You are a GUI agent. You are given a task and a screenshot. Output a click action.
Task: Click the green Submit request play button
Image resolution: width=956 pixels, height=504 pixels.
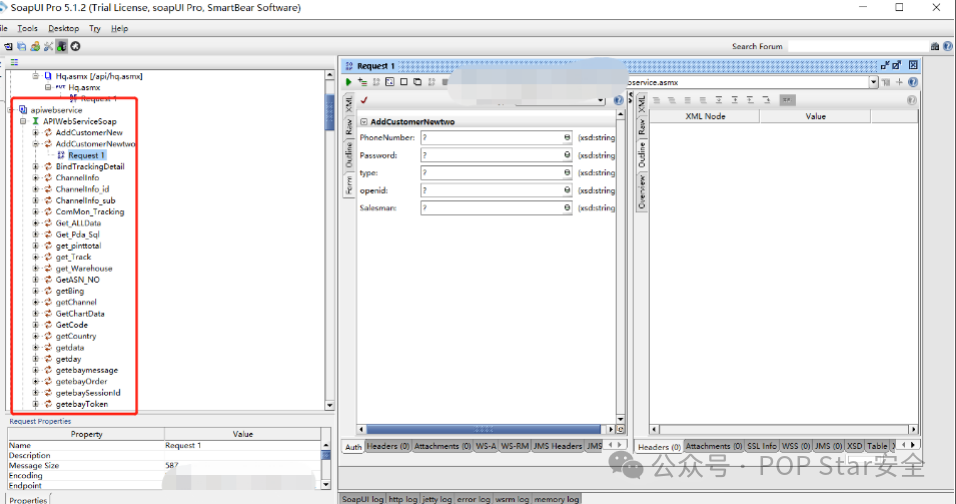pyautogui.click(x=349, y=82)
